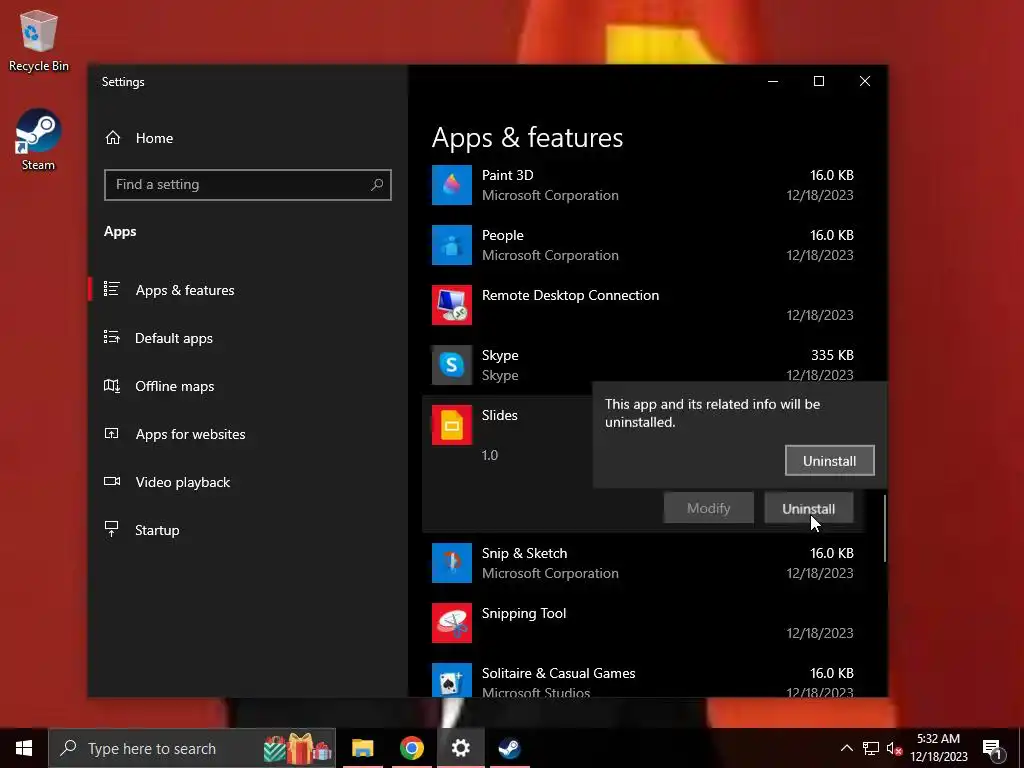Screen dimensions: 1024x768
Task: Open the notification action center
Action: (x=993, y=749)
